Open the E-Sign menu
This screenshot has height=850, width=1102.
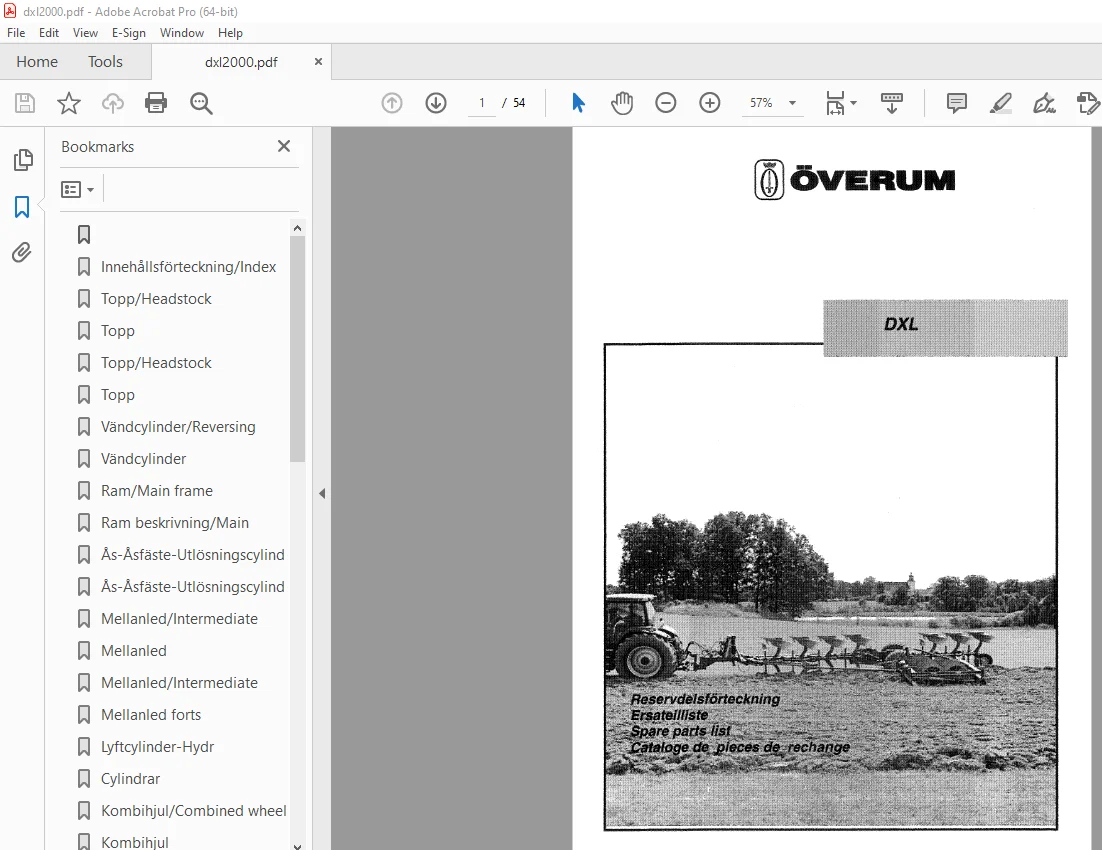pyautogui.click(x=129, y=33)
